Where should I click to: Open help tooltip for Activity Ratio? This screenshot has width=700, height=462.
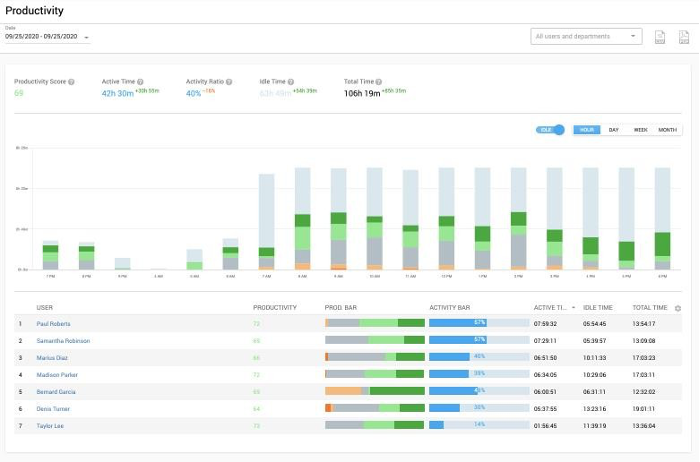click(229, 82)
